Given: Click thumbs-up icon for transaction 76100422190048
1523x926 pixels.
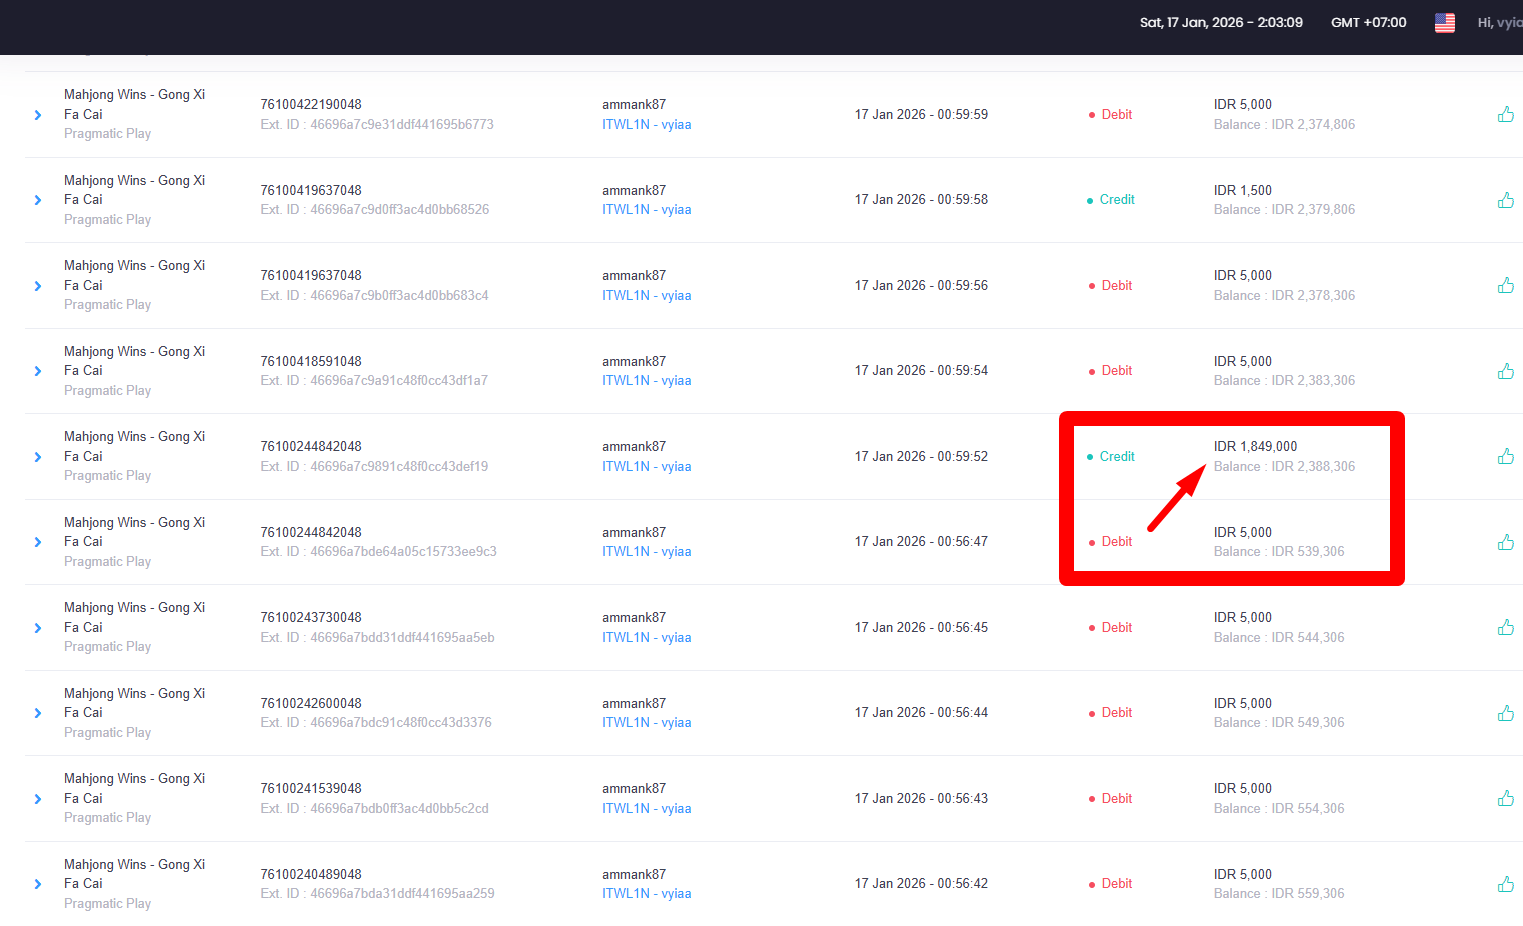Looking at the screenshot, I should coord(1505,114).
